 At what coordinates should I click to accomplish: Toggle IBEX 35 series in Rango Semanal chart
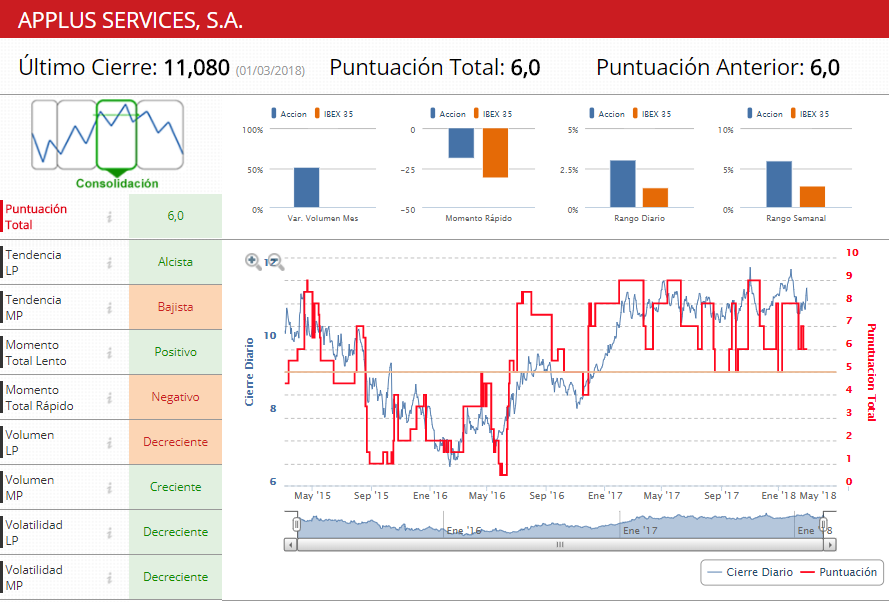coord(810,114)
